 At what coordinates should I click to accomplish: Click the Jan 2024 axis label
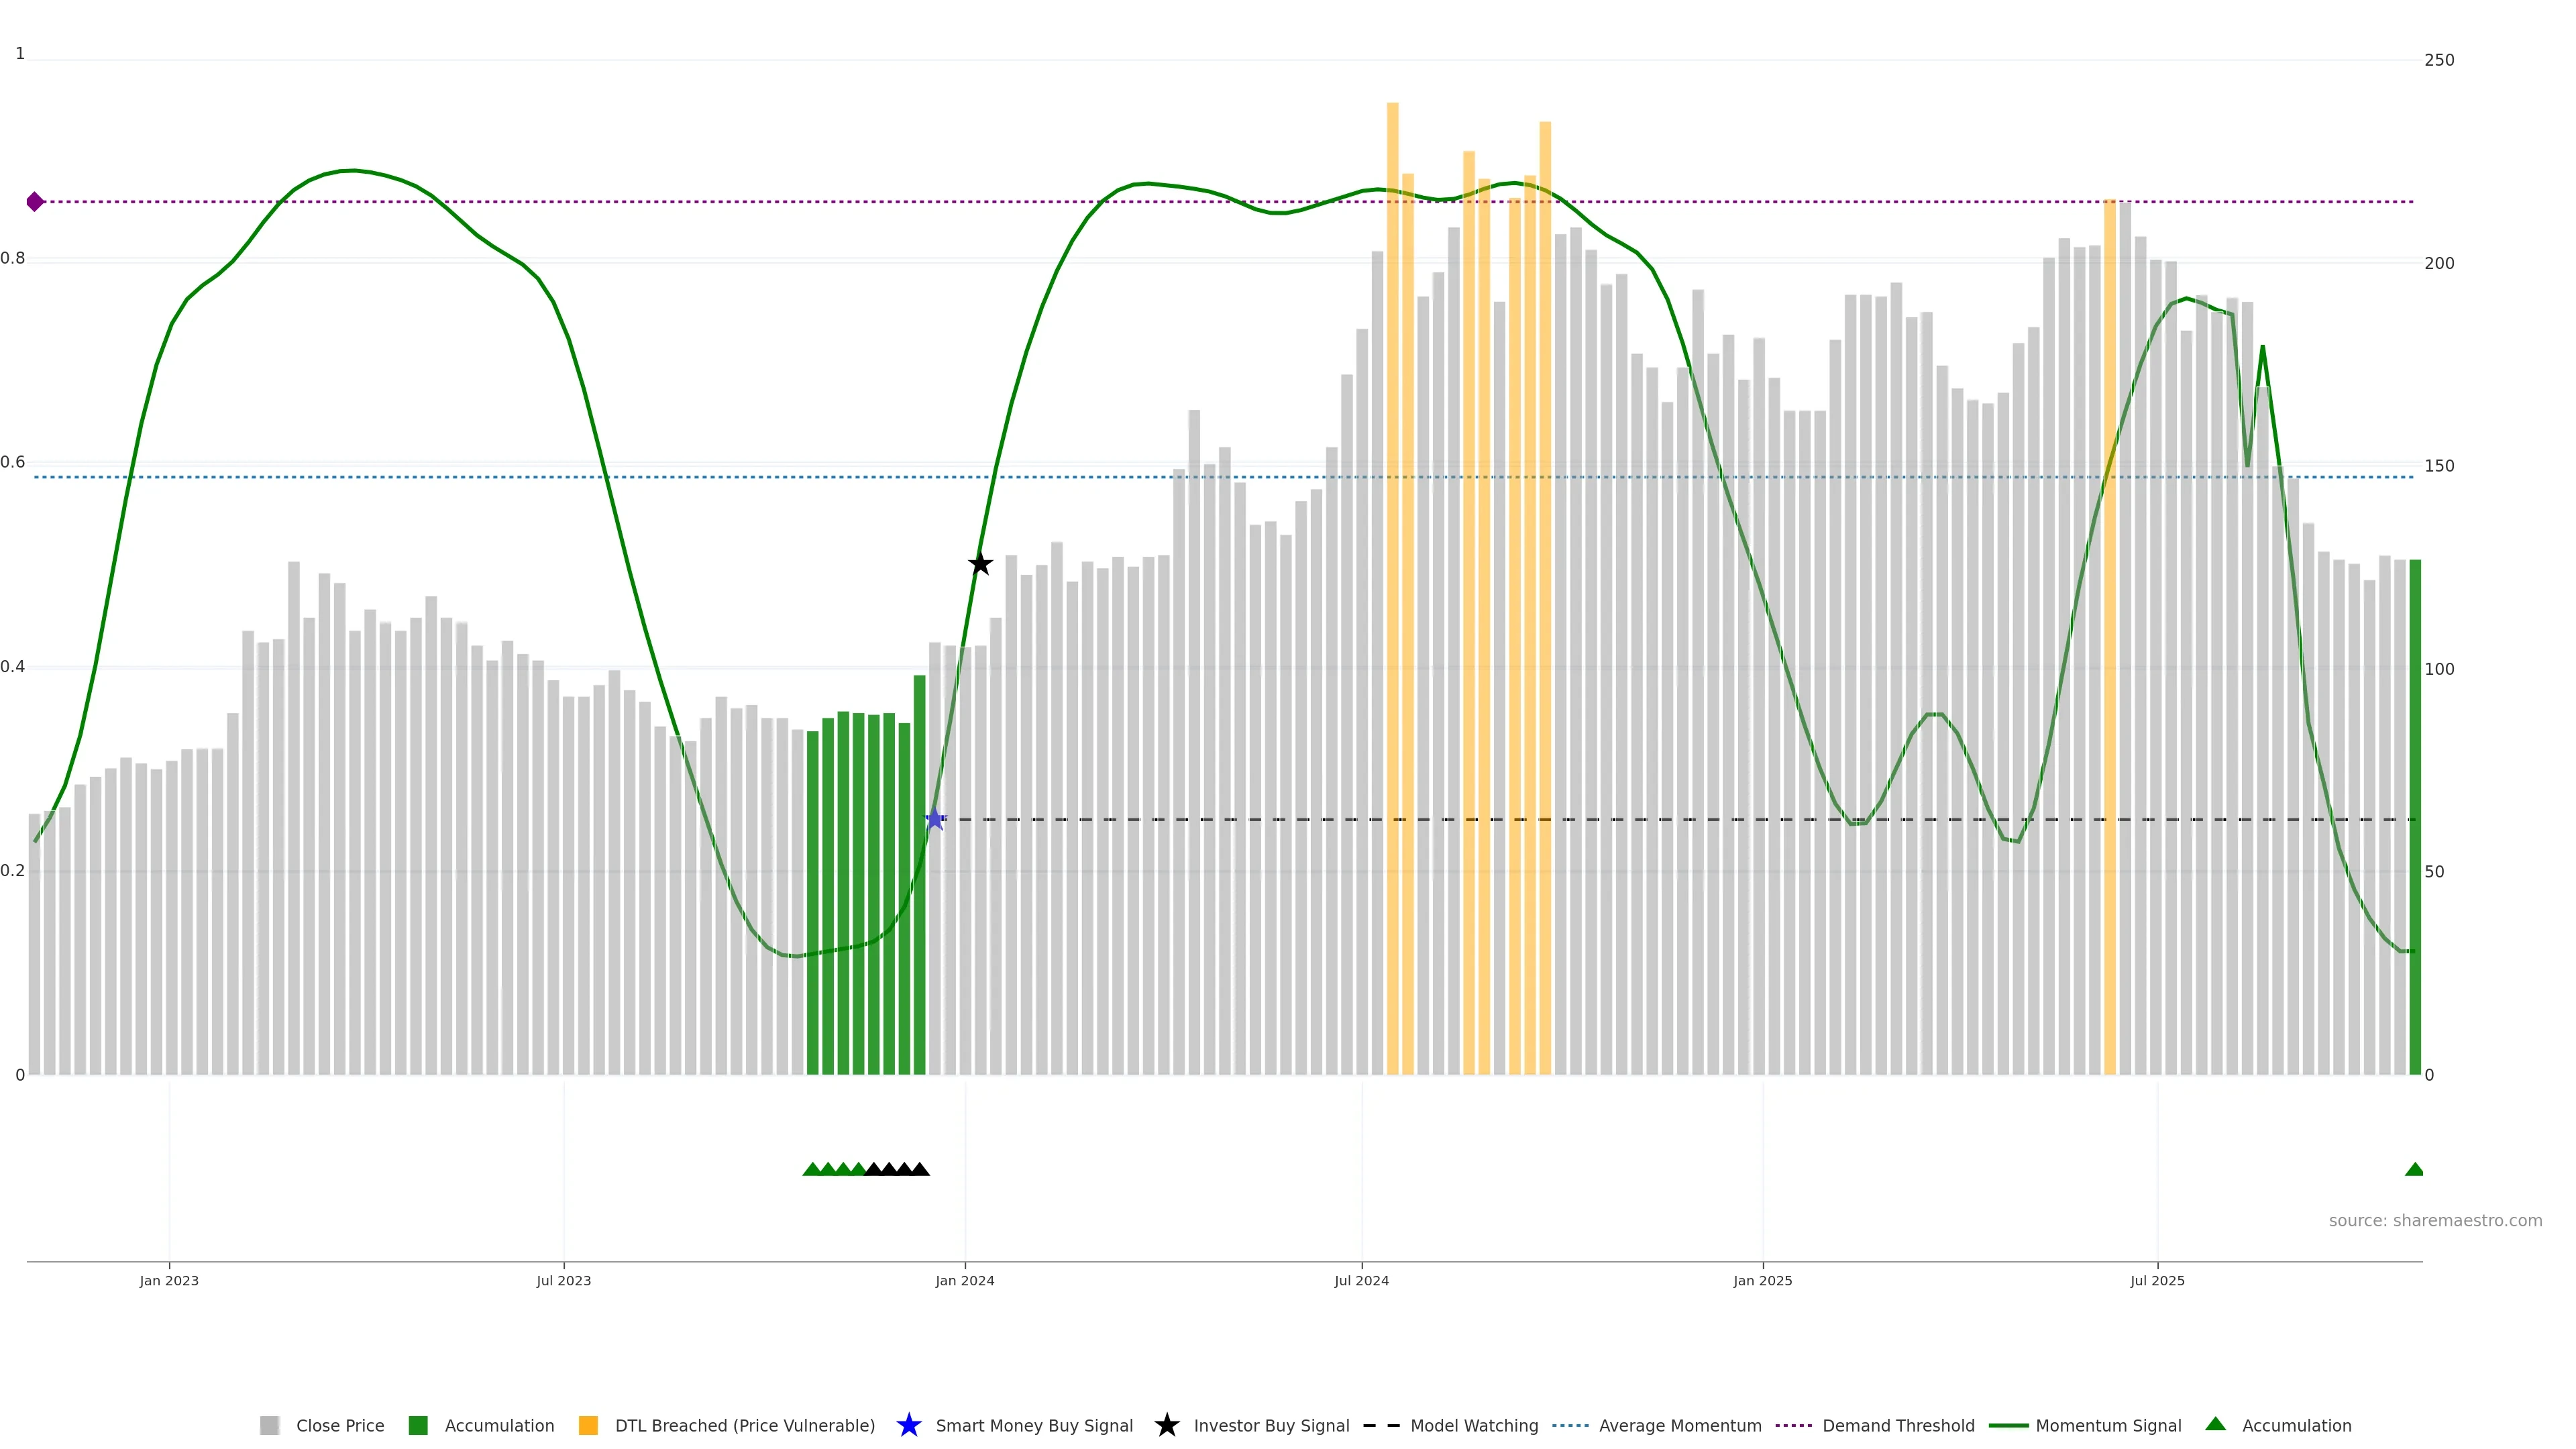tap(964, 1280)
